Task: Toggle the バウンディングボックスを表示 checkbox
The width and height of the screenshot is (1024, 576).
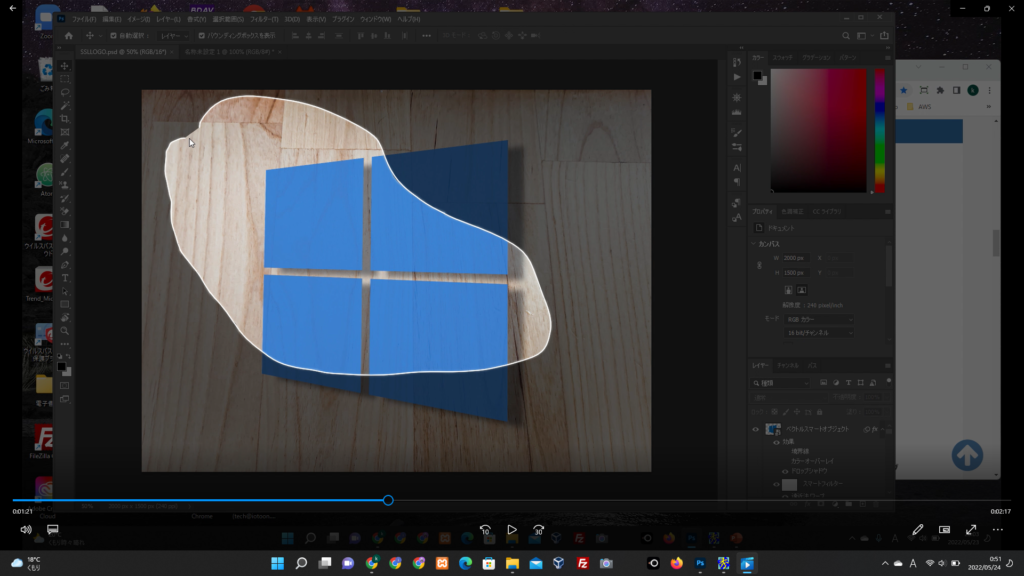Action: tap(201, 36)
